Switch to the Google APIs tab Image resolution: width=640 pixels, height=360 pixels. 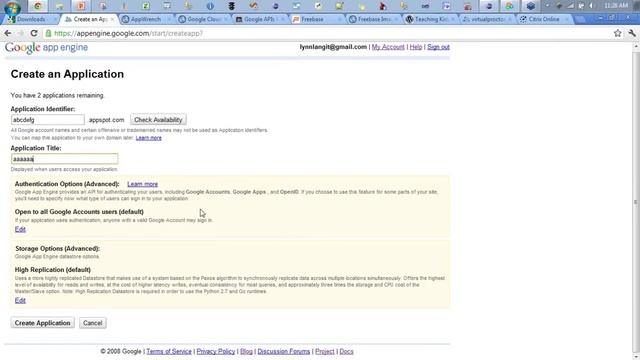point(259,19)
